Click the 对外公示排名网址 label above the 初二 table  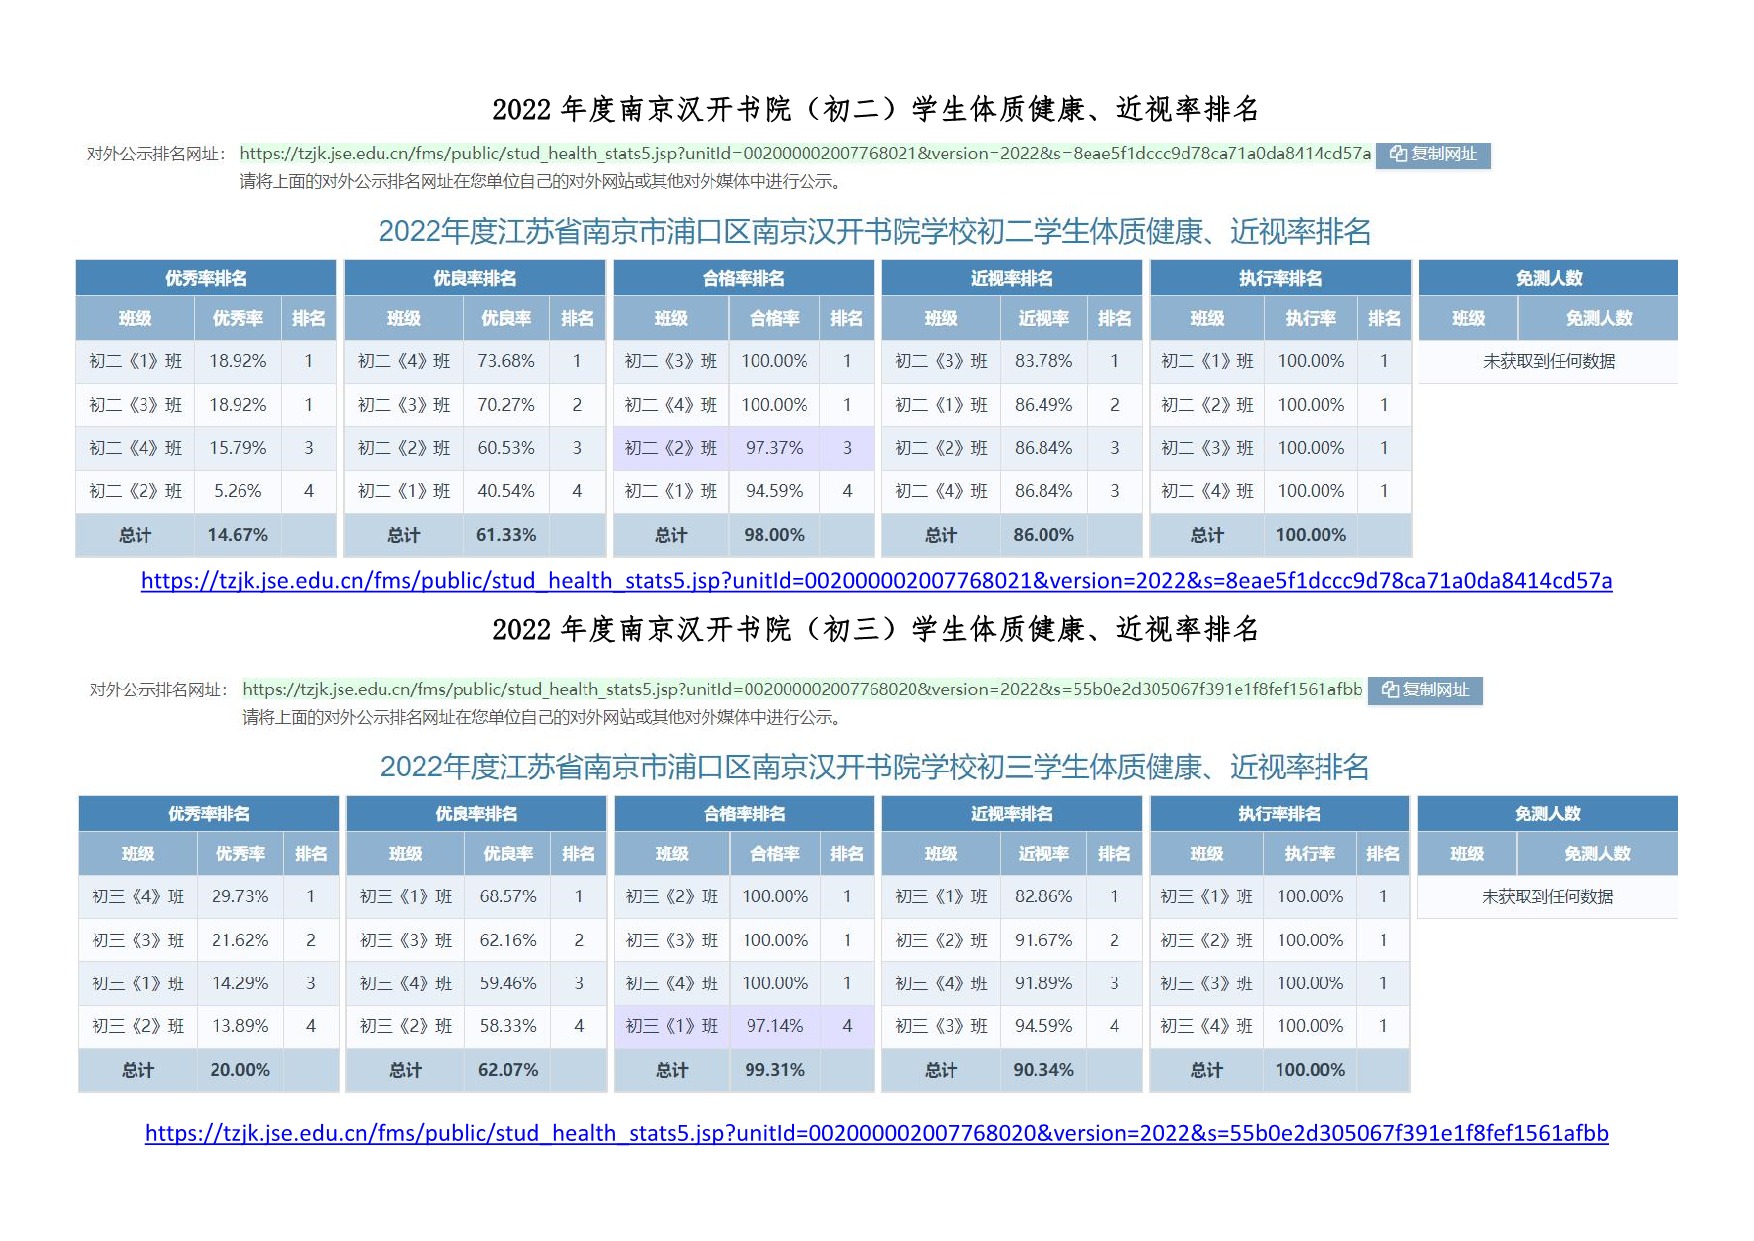[155, 154]
